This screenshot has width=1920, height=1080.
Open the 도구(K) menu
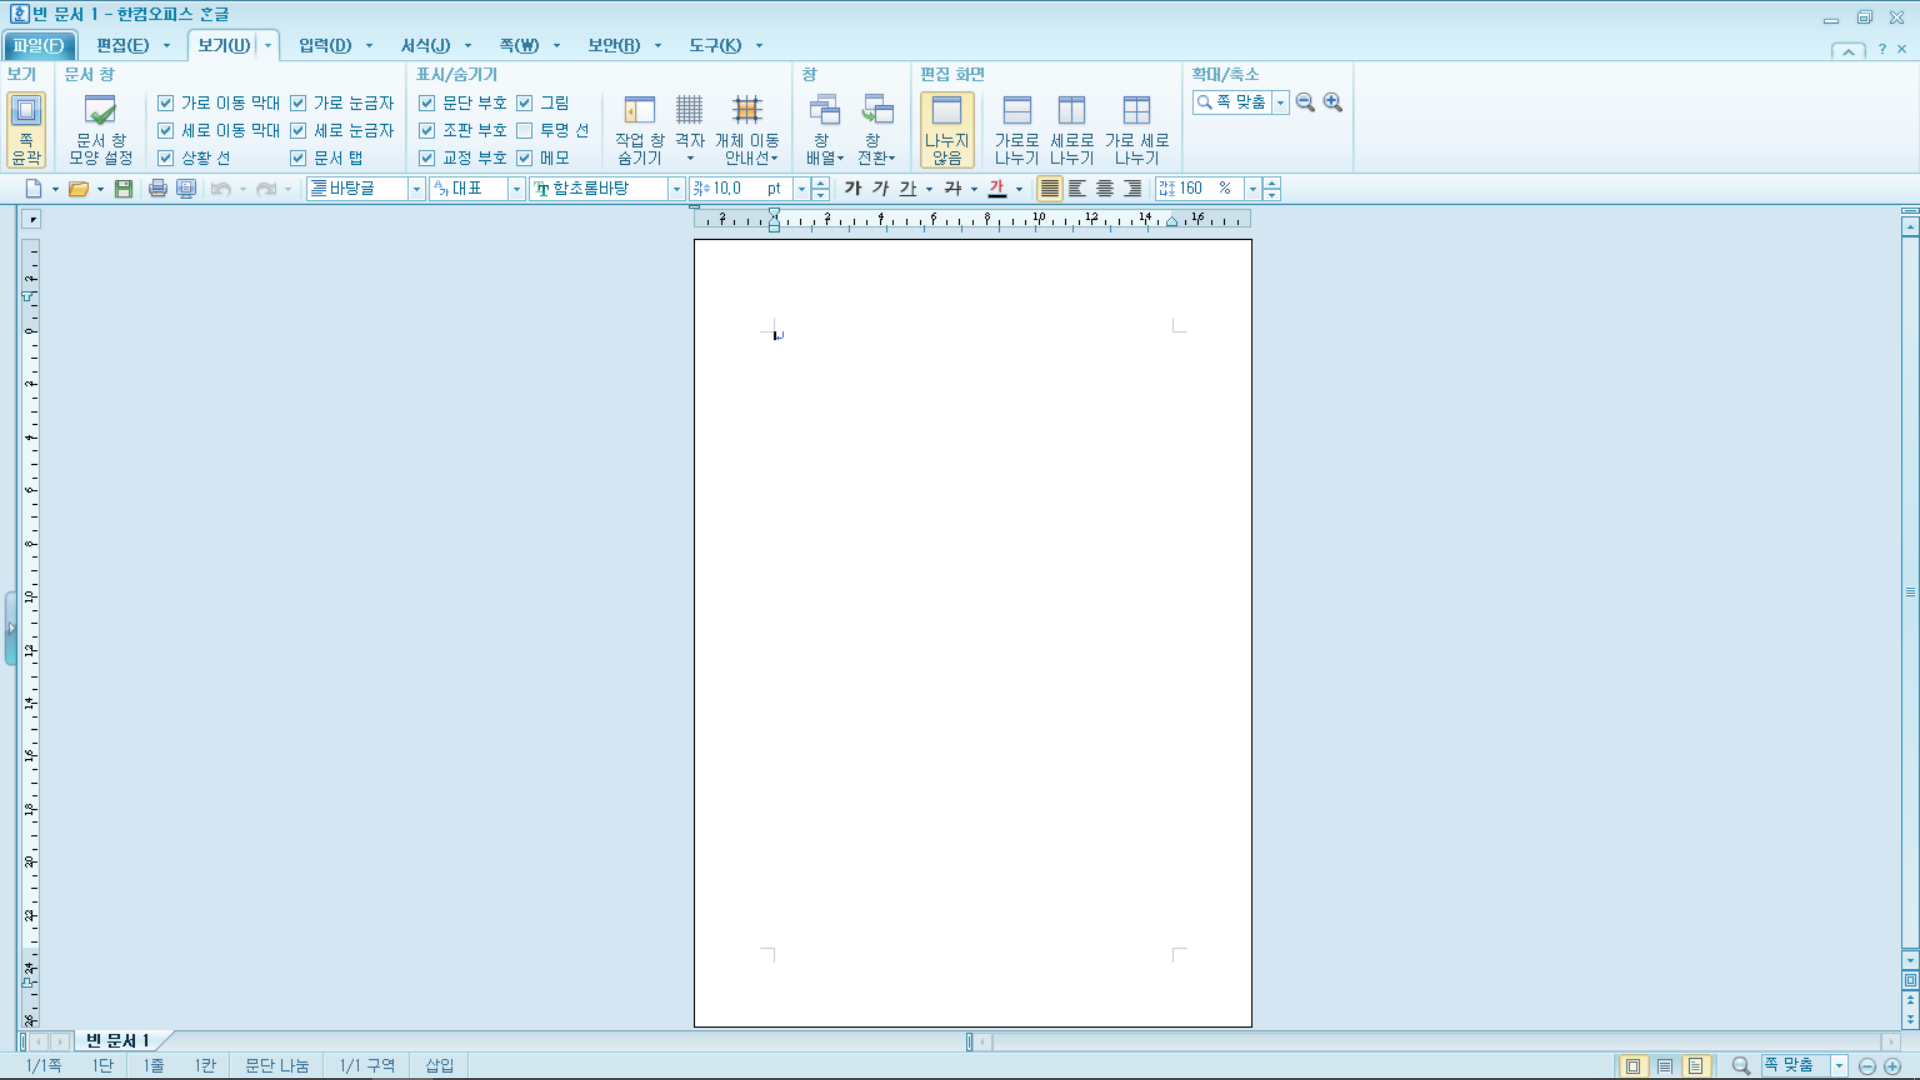coord(715,45)
